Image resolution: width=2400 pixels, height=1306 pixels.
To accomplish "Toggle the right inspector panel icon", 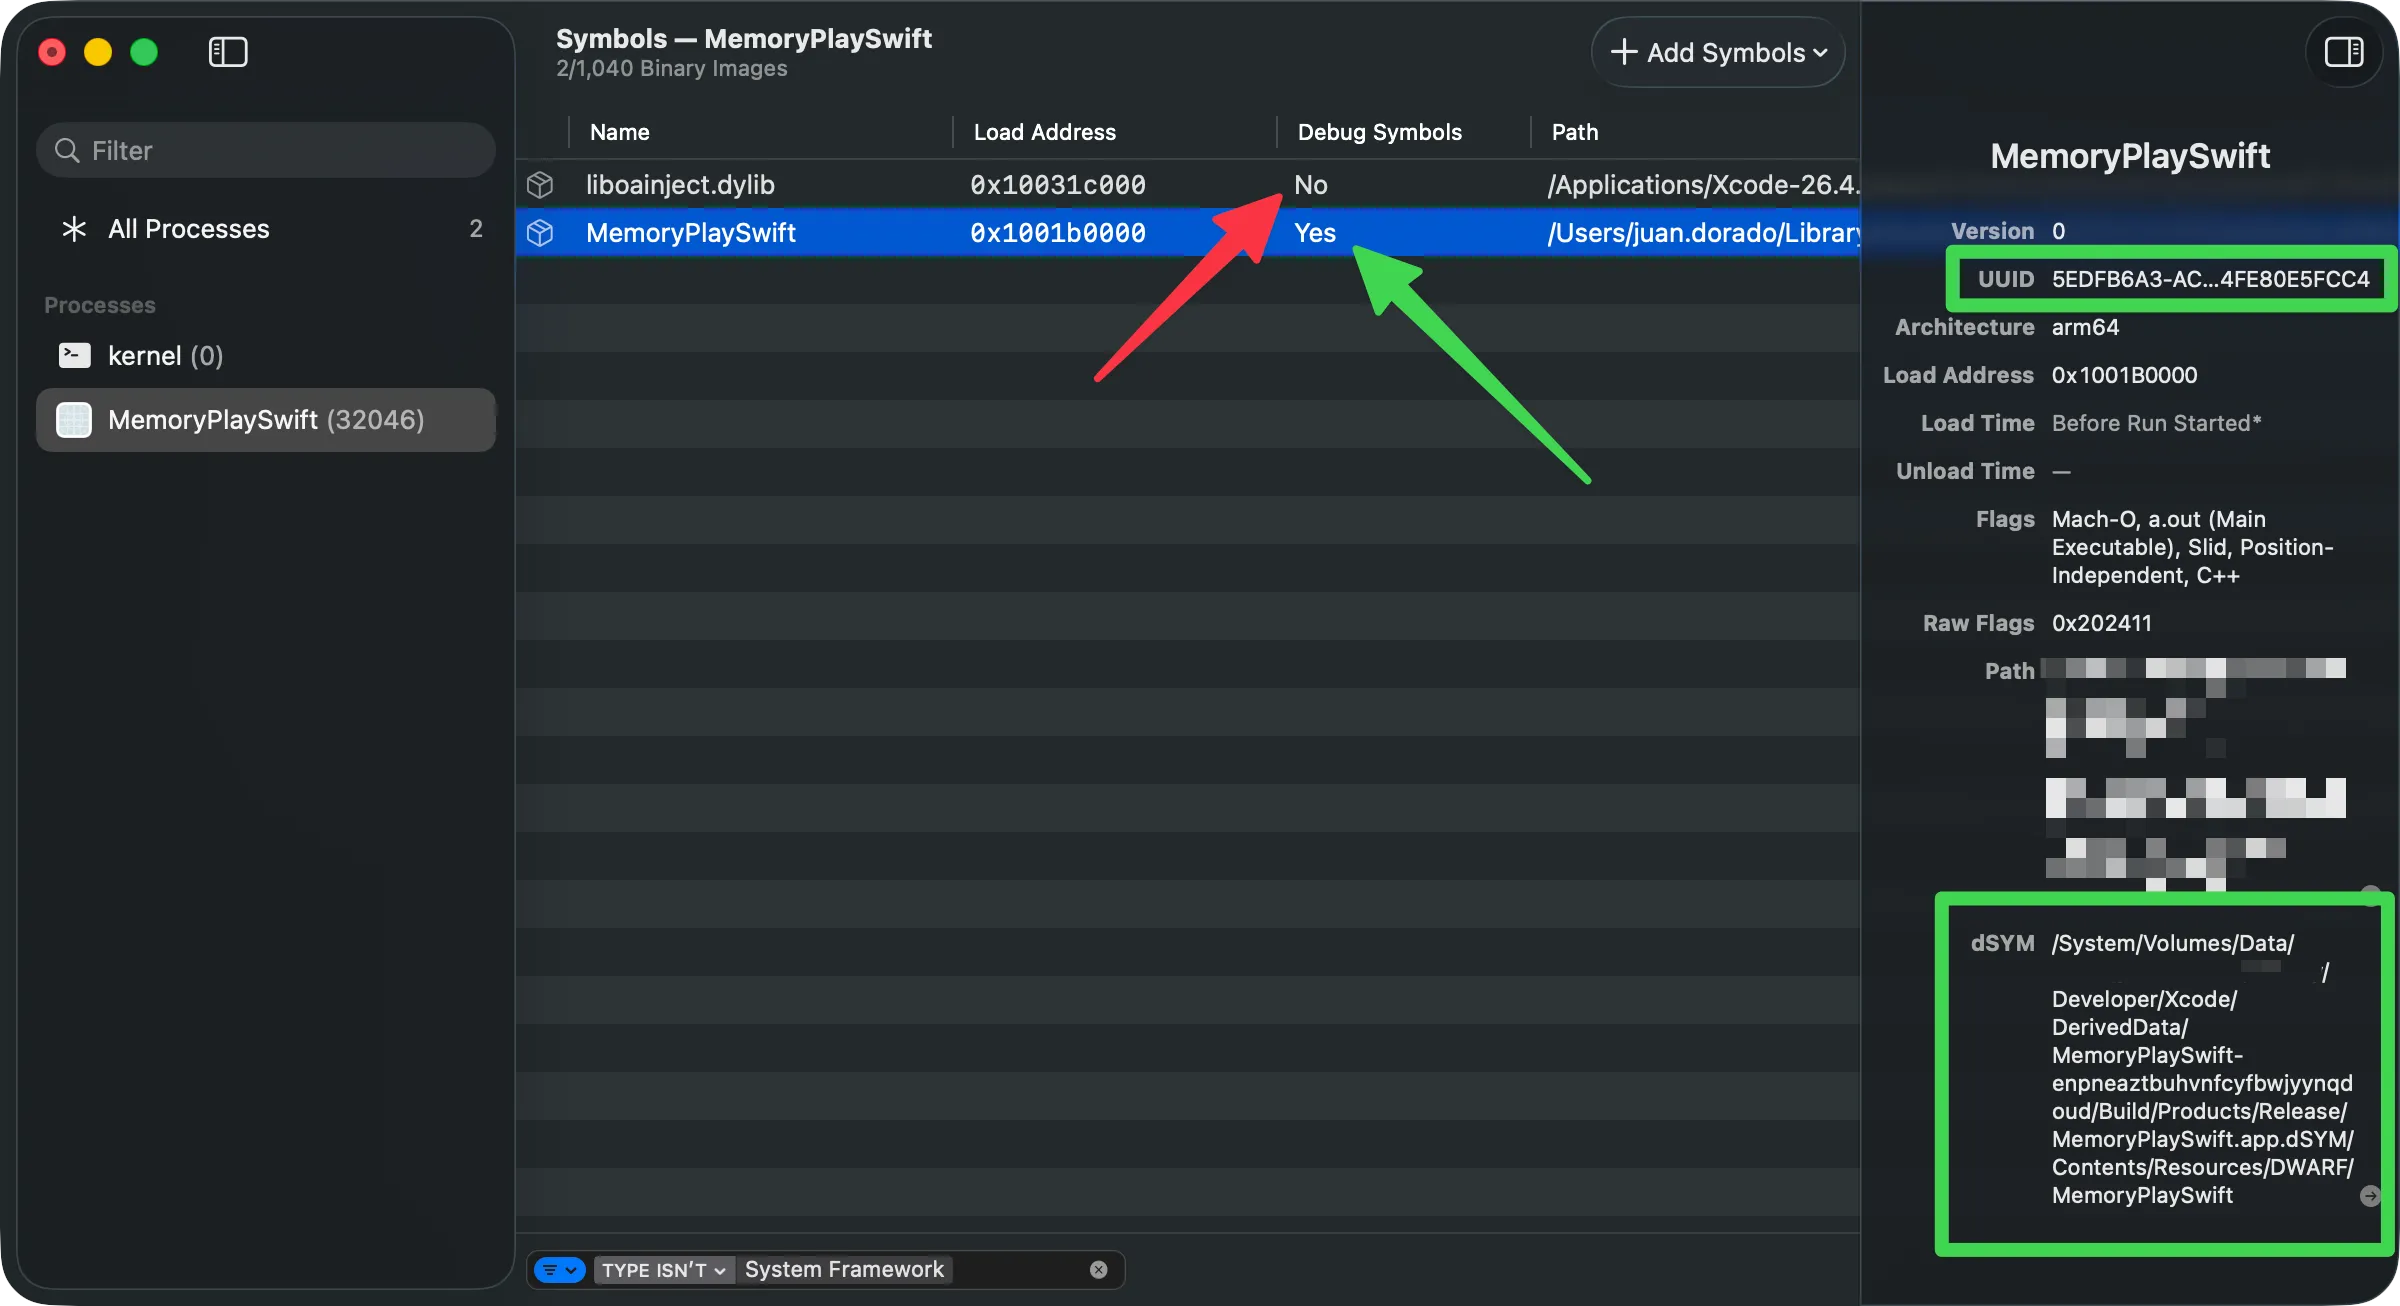I will pyautogui.click(x=2344, y=52).
